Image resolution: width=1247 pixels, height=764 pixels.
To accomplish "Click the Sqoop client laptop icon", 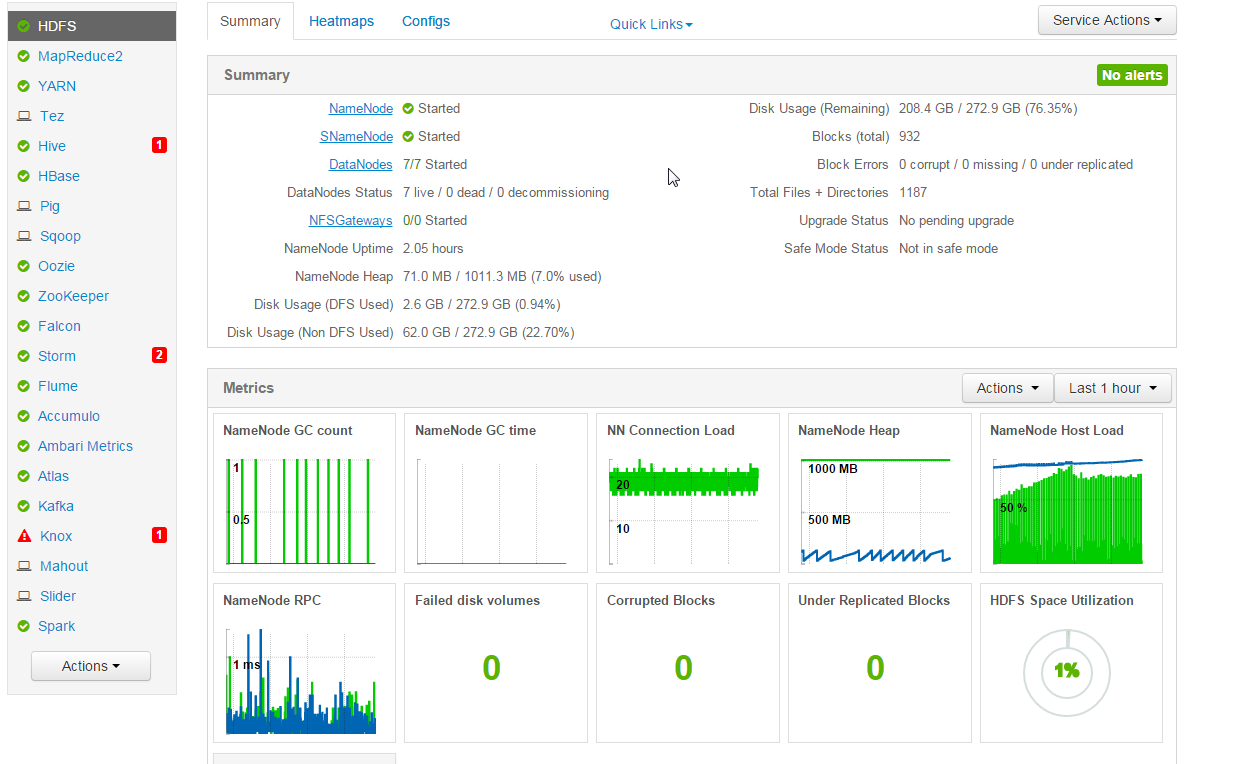I will (x=24, y=236).
